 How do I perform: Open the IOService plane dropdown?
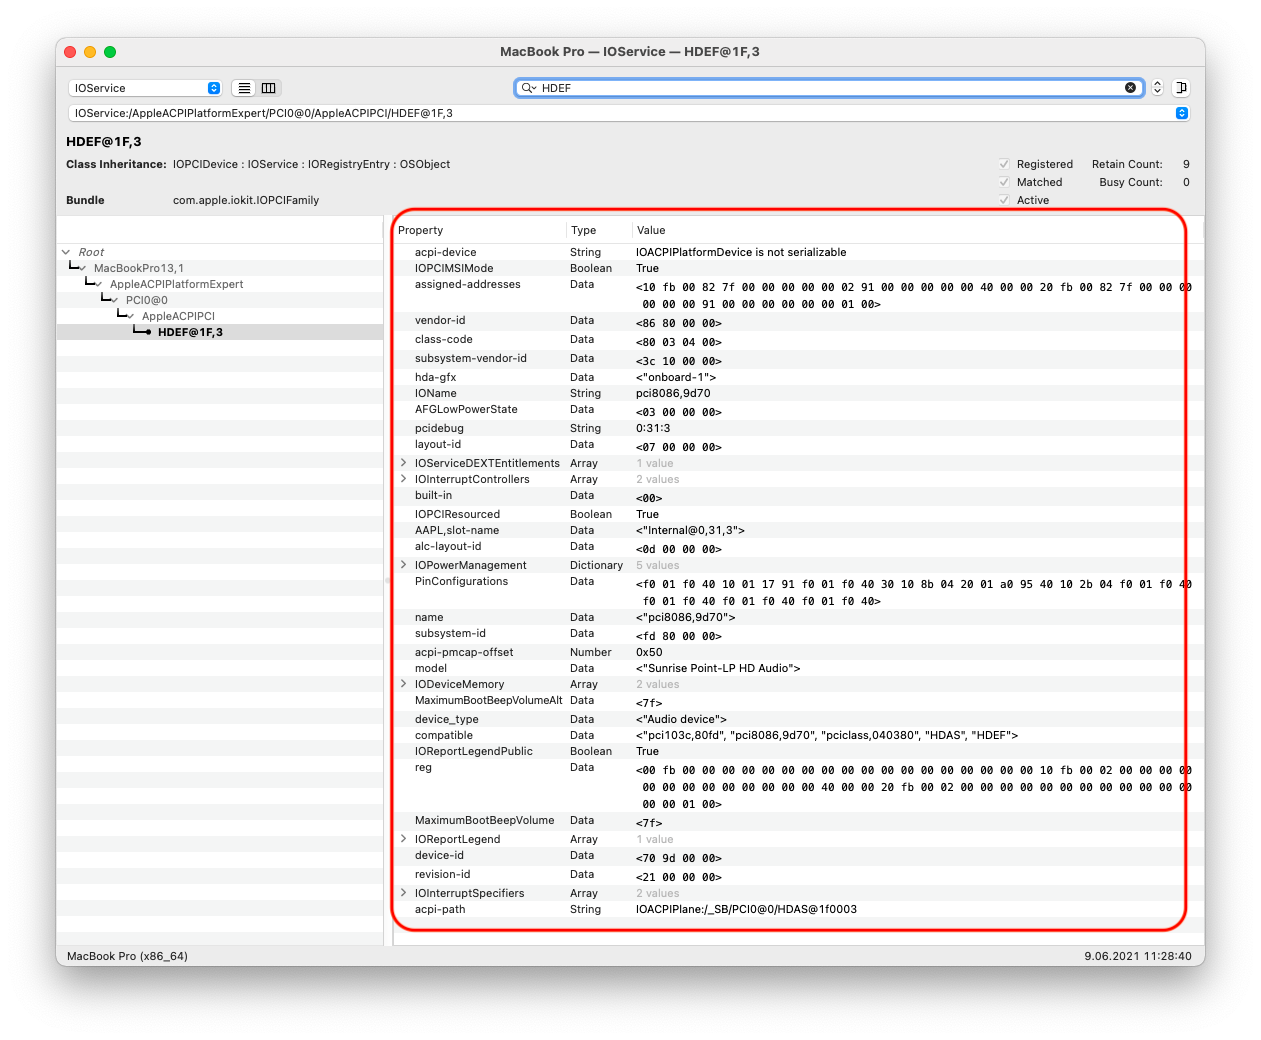point(145,88)
